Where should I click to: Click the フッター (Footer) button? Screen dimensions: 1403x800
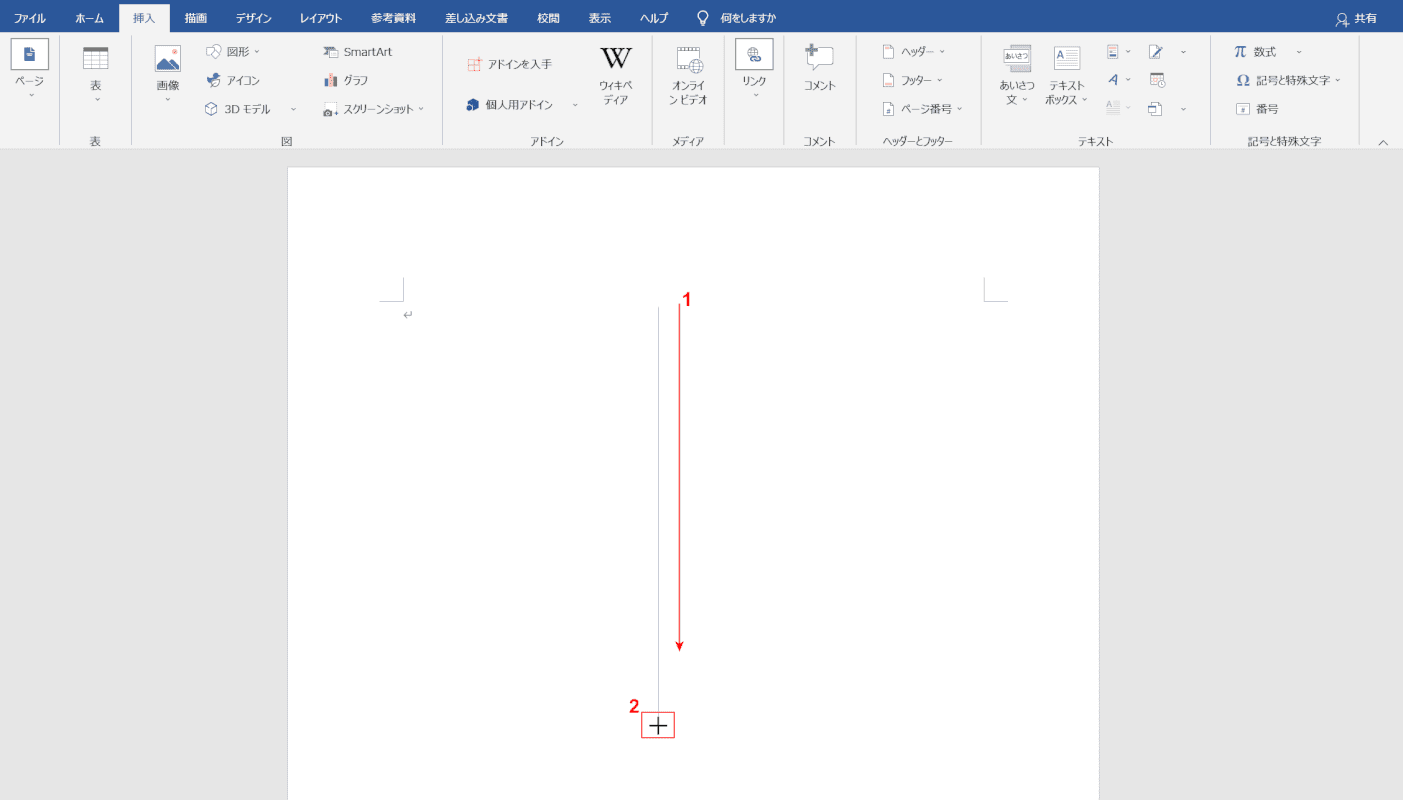[912, 80]
